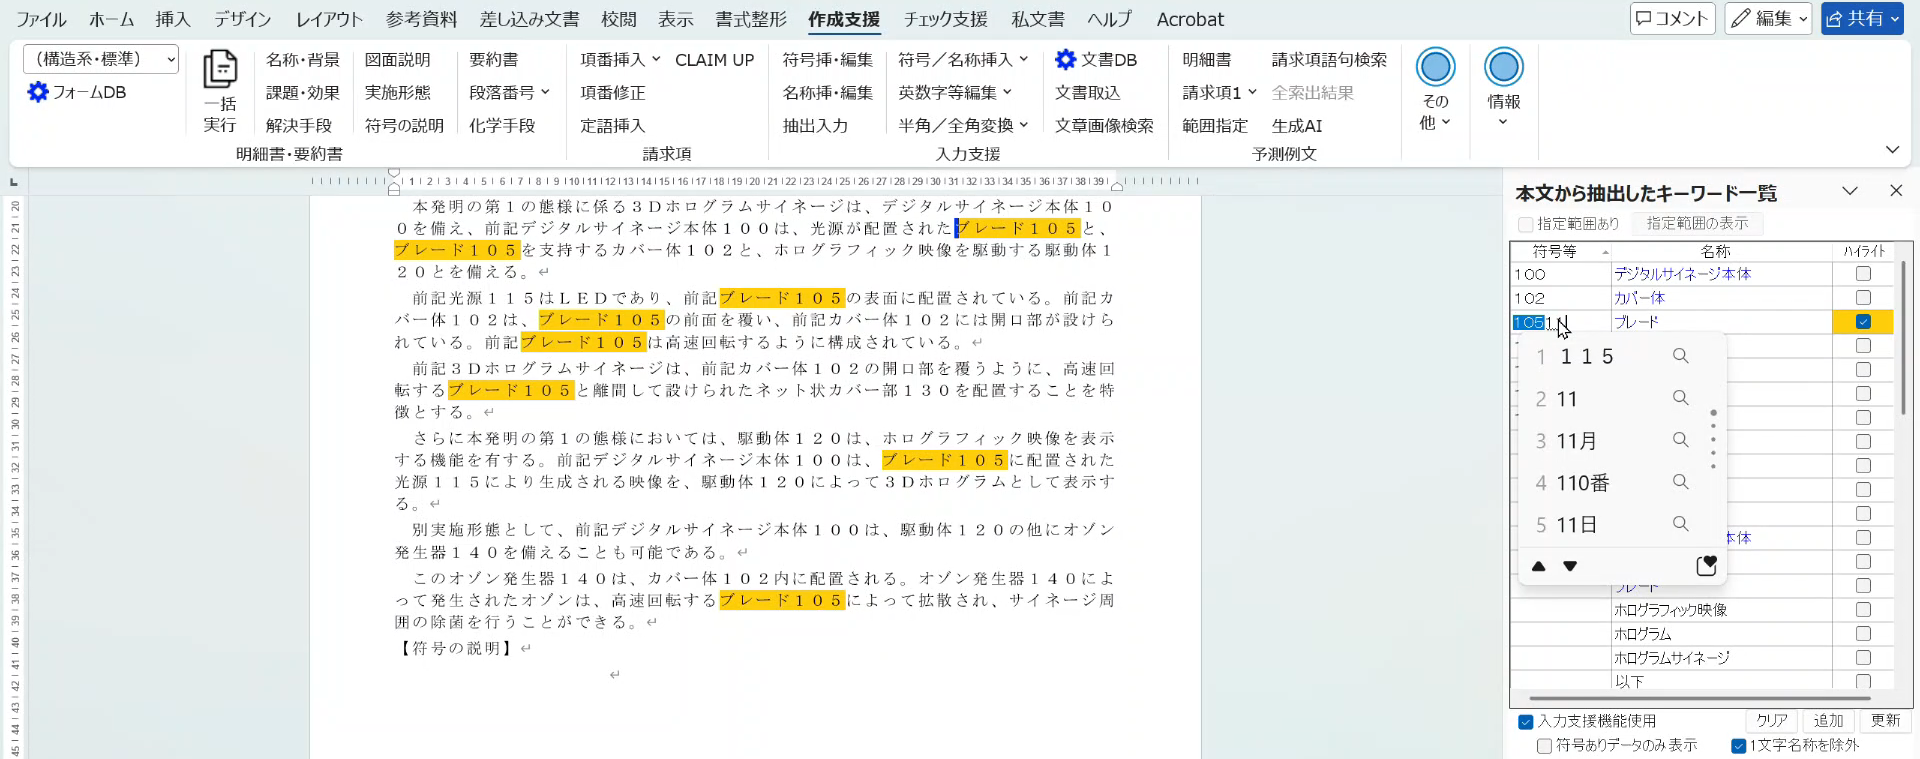This screenshot has width=1920, height=759.
Task: Click the keyword list horizontal scrollbar
Action: (1700, 698)
